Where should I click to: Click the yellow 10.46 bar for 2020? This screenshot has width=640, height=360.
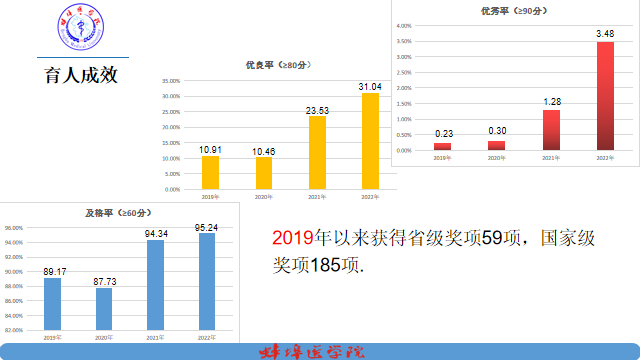[264, 173]
